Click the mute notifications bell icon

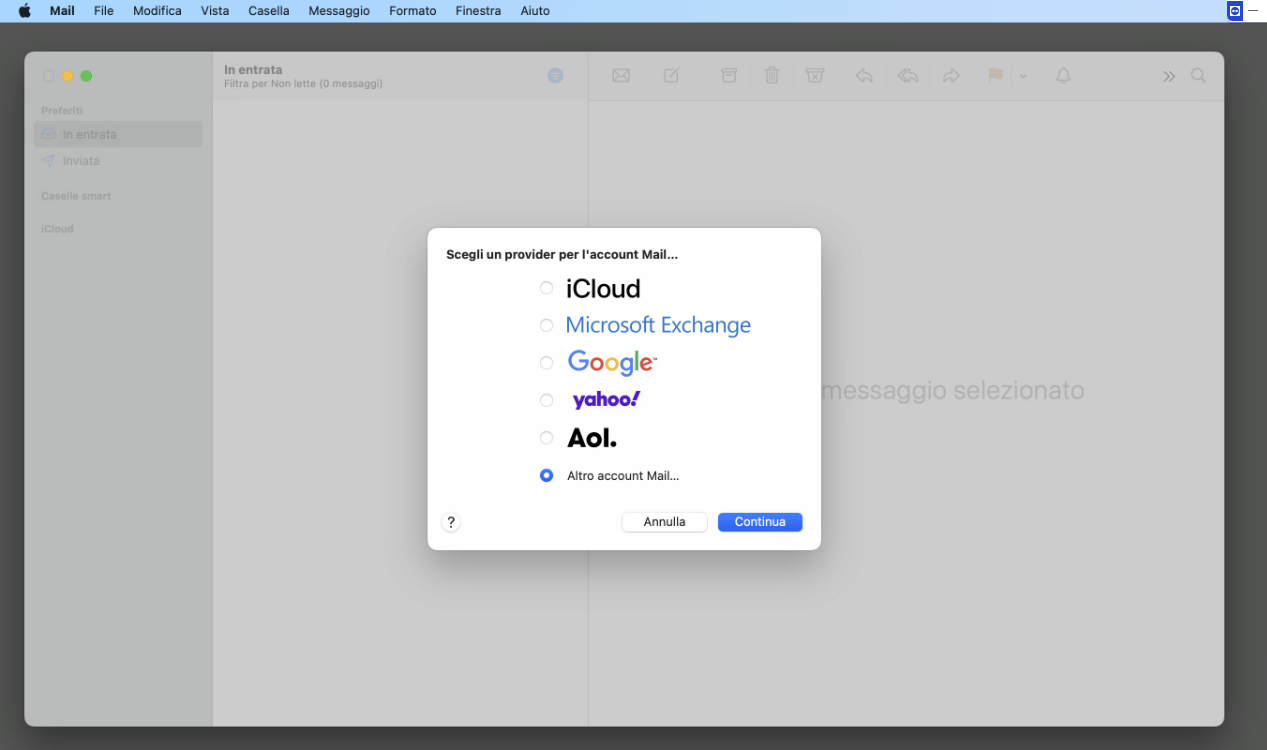click(x=1063, y=76)
